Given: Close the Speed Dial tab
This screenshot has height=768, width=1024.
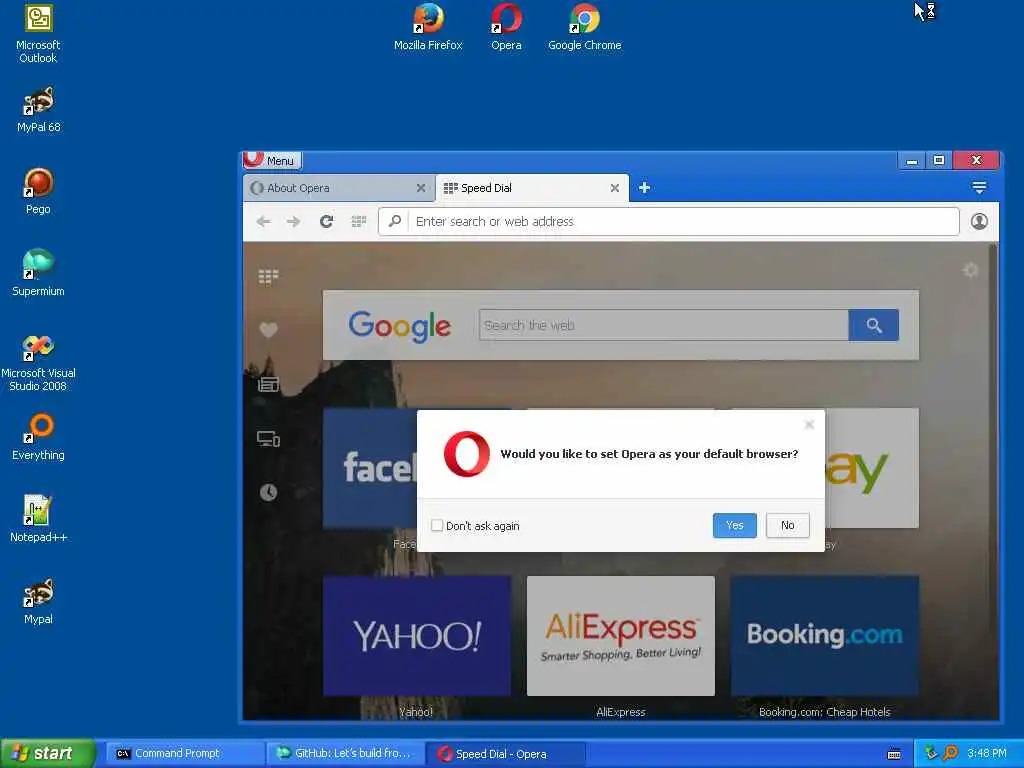Looking at the screenshot, I should [615, 188].
